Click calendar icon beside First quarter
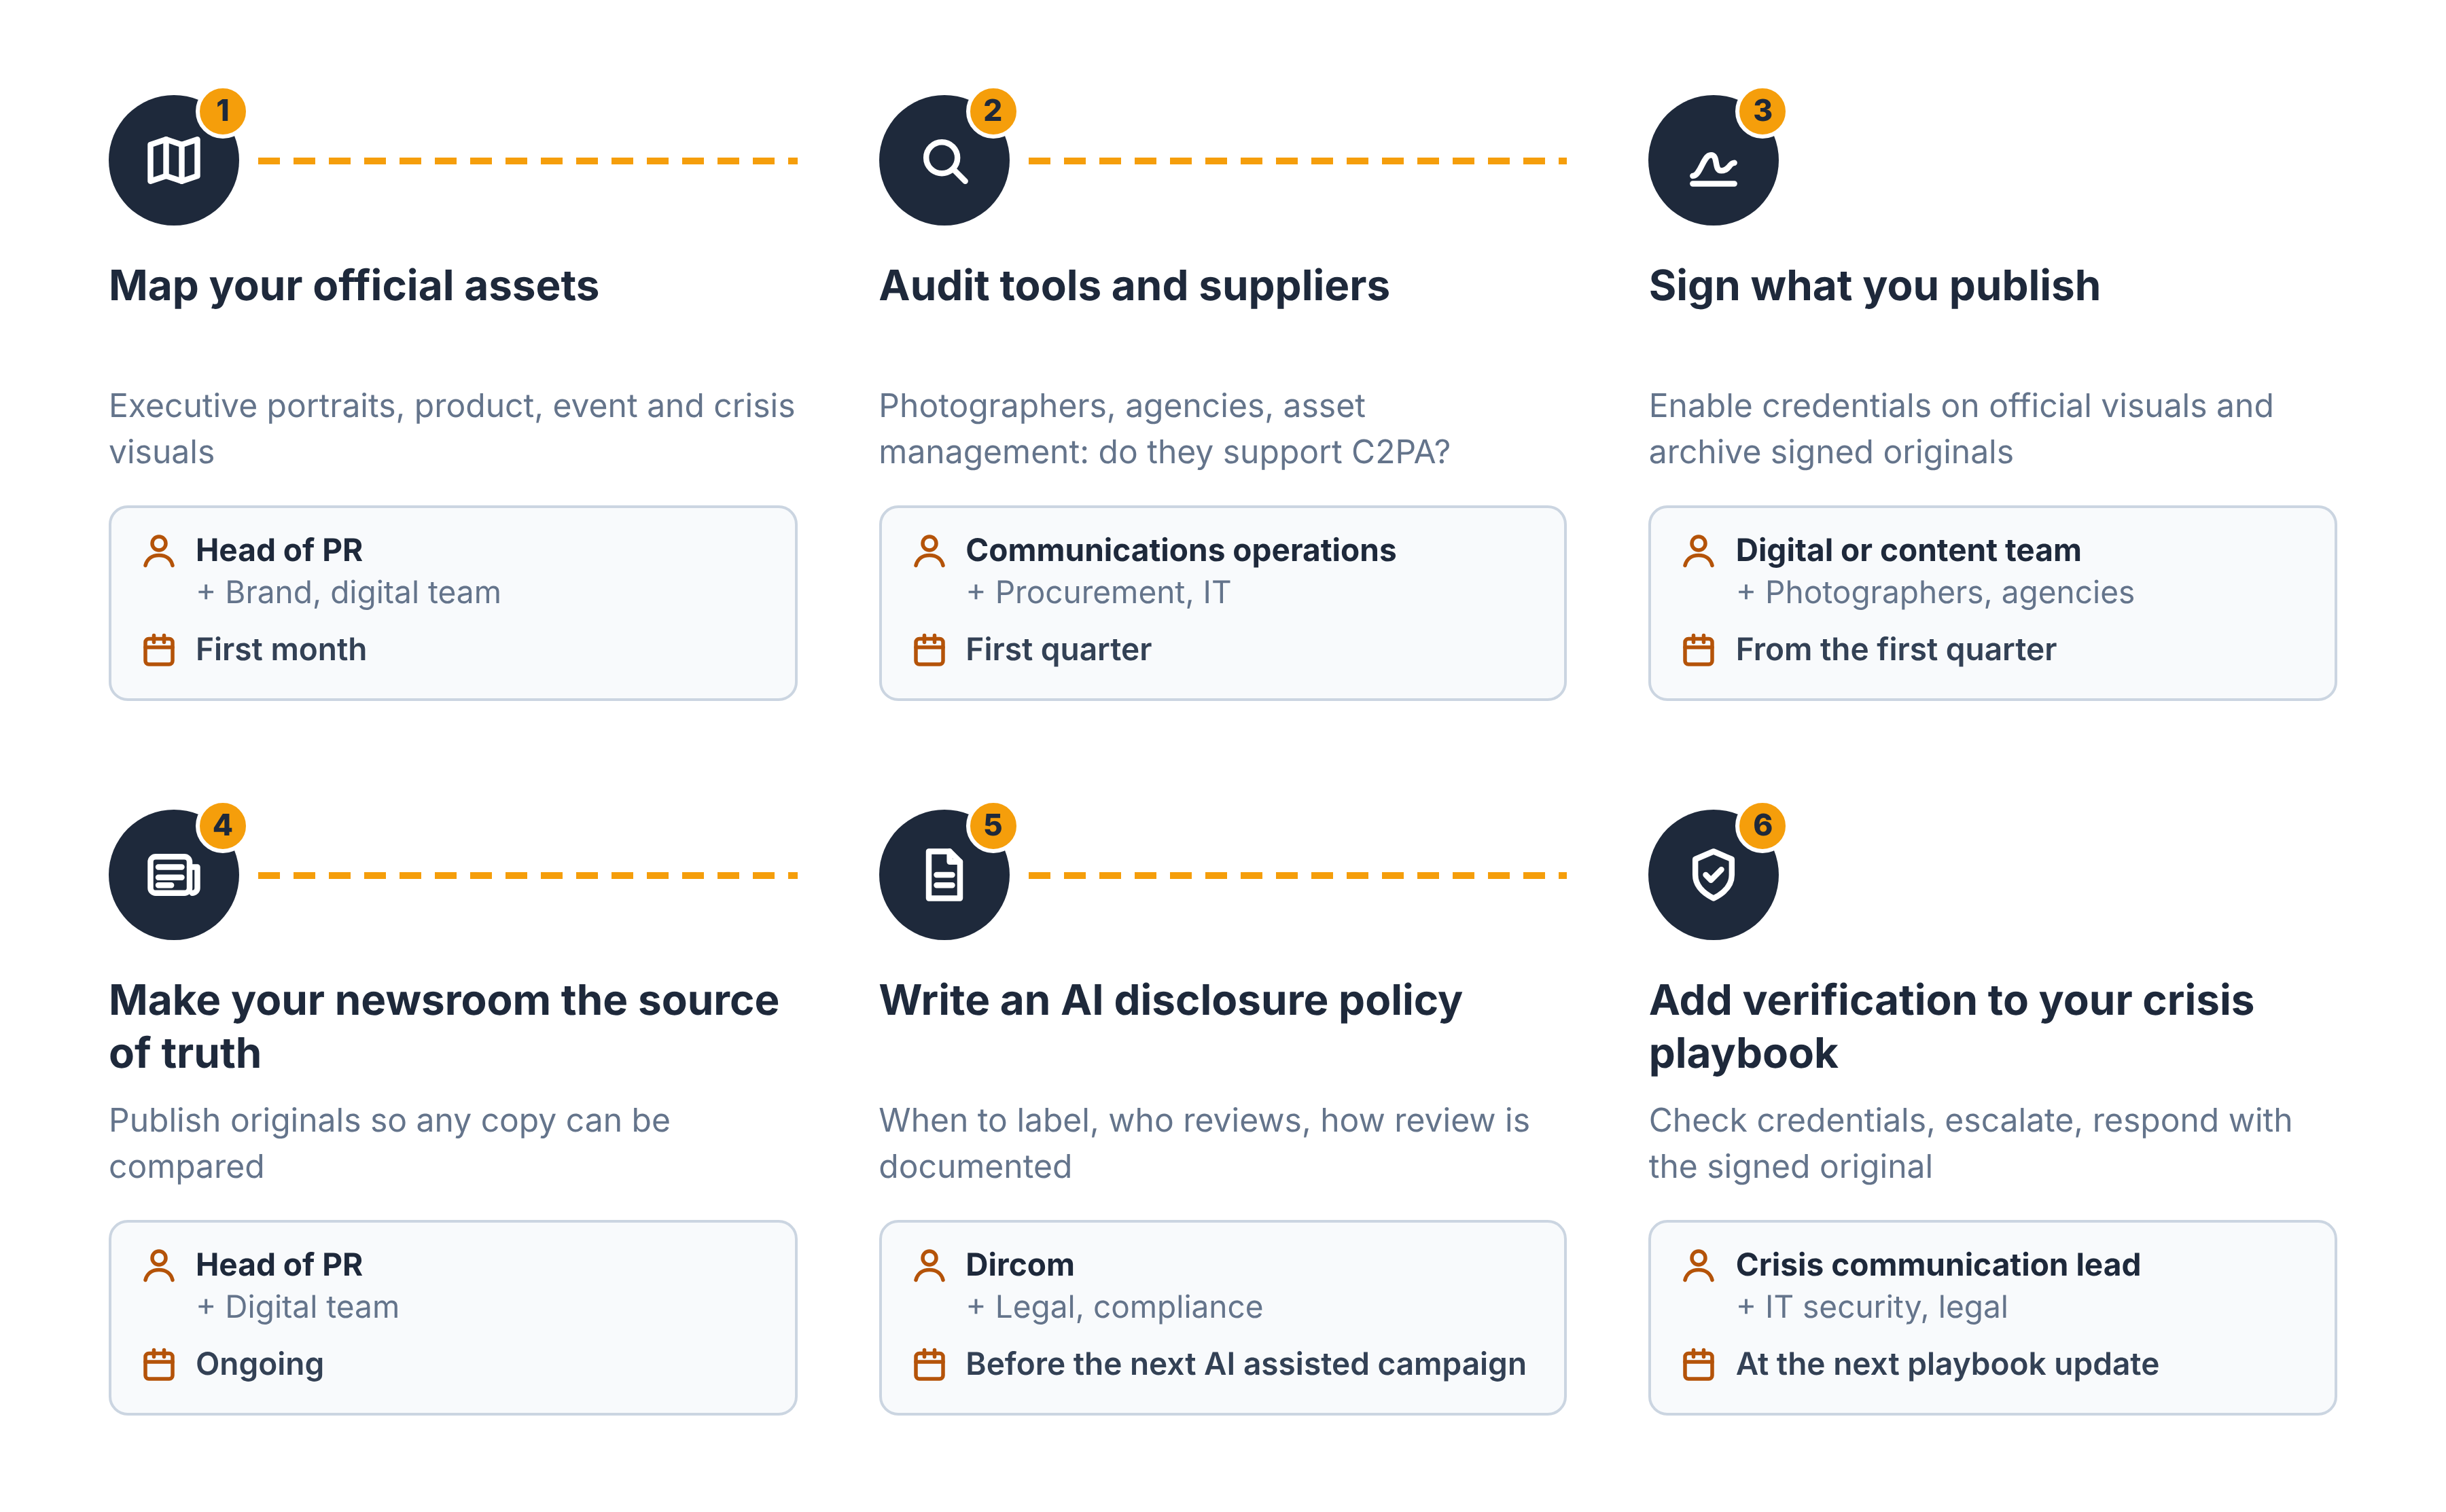Image resolution: width=2446 pixels, height=1512 pixels. 929,650
